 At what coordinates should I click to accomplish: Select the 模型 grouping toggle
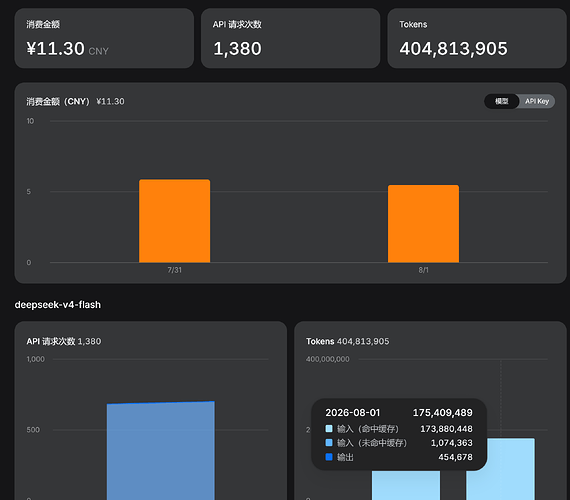(502, 101)
